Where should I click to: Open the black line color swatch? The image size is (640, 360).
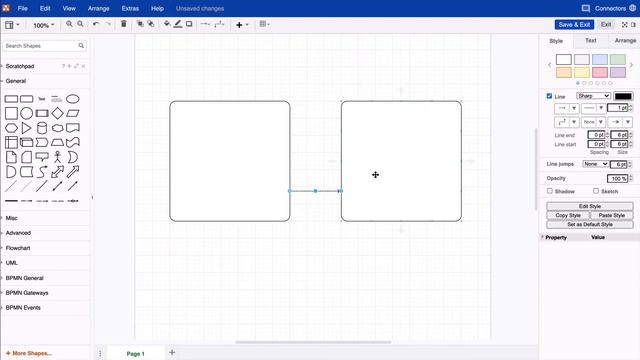coord(623,96)
